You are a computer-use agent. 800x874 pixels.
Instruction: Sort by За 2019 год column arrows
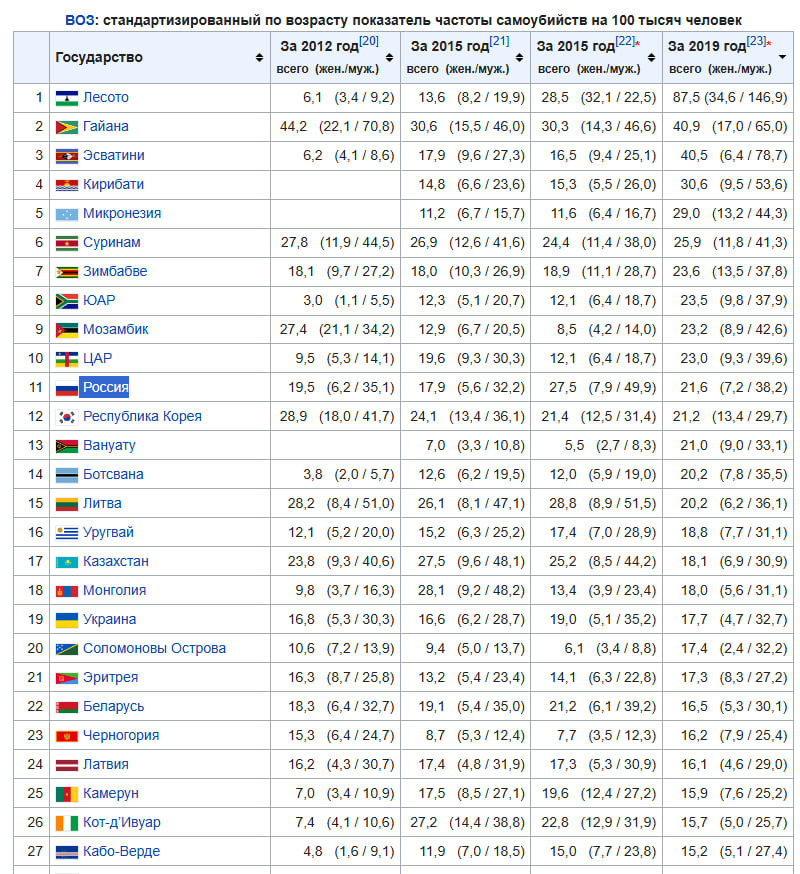click(782, 58)
